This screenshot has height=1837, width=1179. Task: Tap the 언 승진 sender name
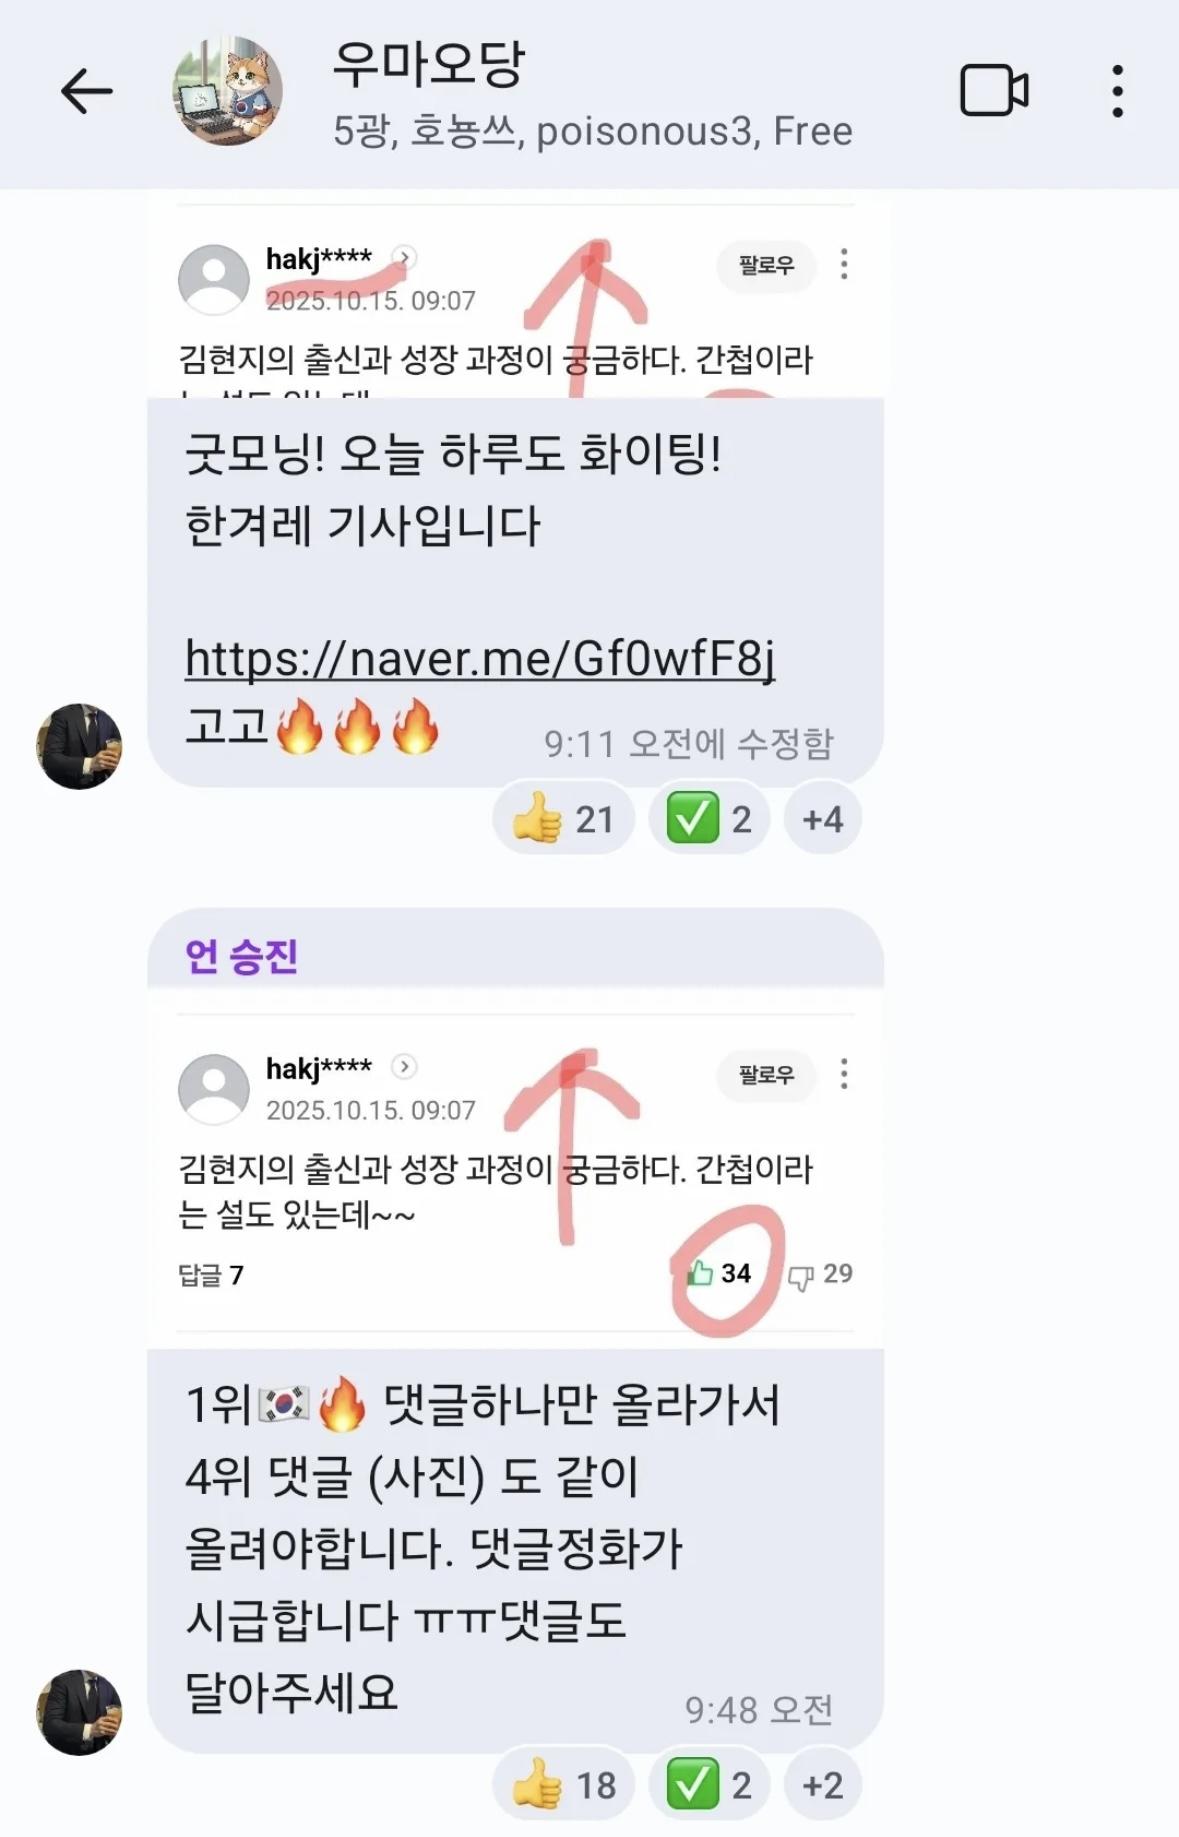[x=241, y=956]
